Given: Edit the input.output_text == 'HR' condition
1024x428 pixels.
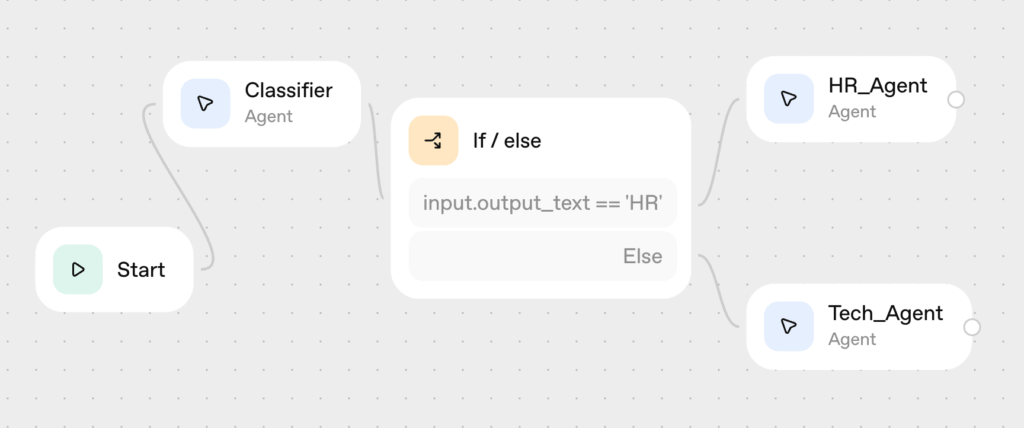Looking at the screenshot, I should click(543, 203).
